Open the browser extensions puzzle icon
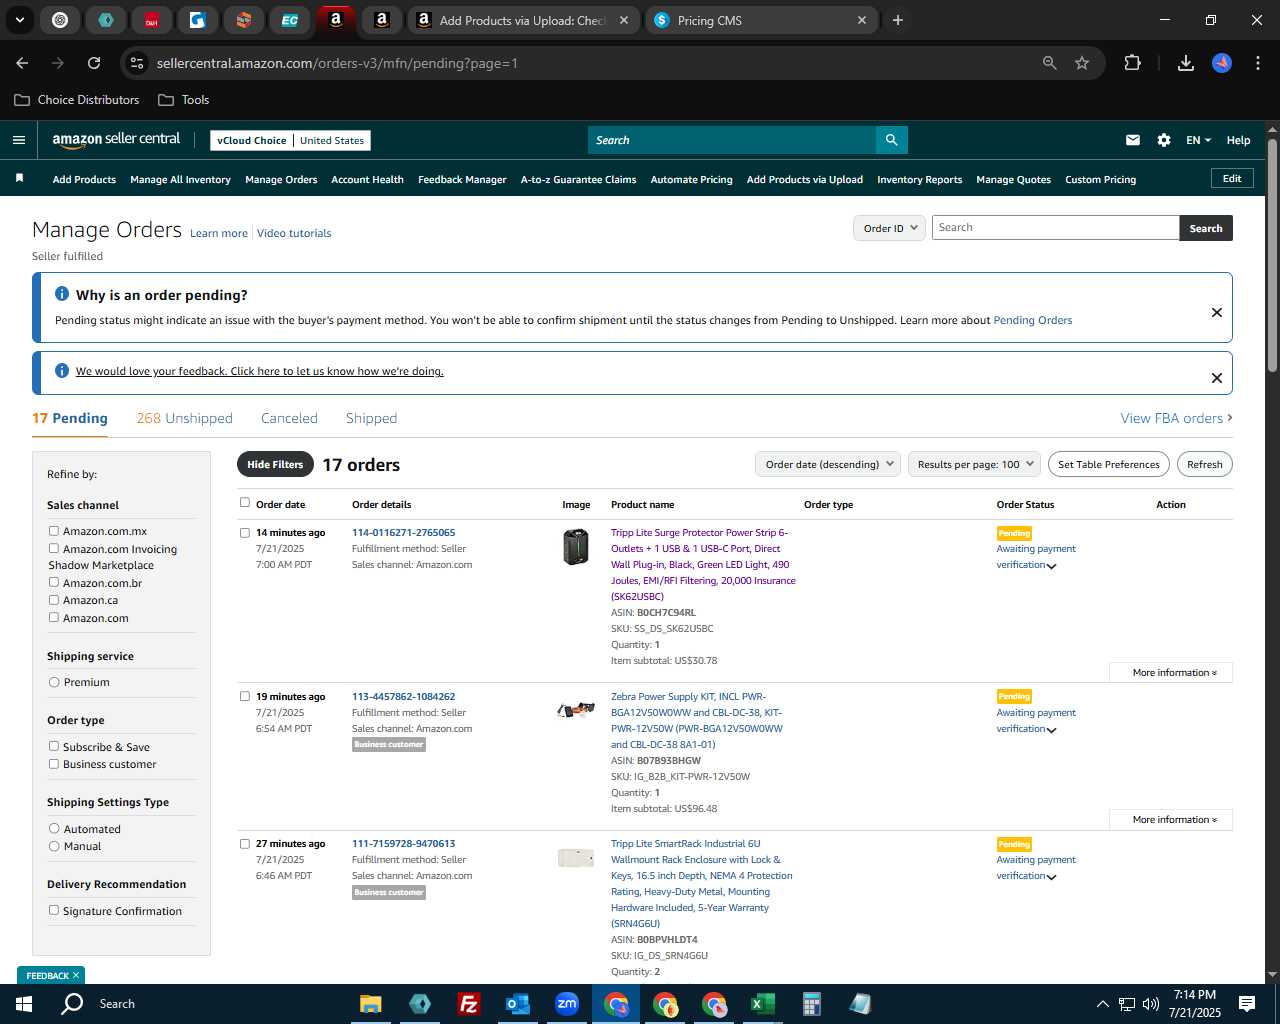 pyautogui.click(x=1132, y=63)
